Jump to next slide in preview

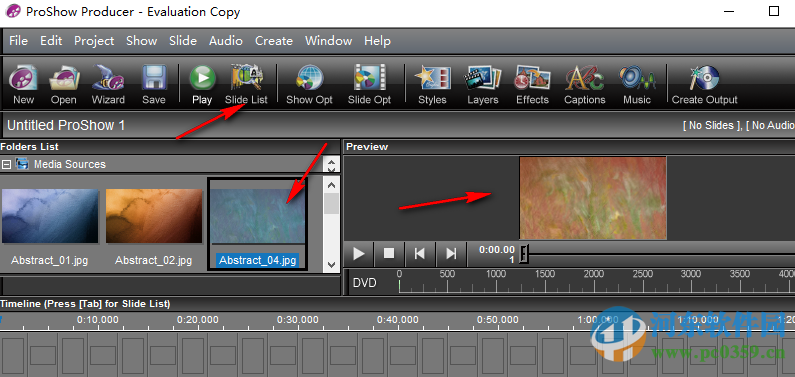coord(451,253)
